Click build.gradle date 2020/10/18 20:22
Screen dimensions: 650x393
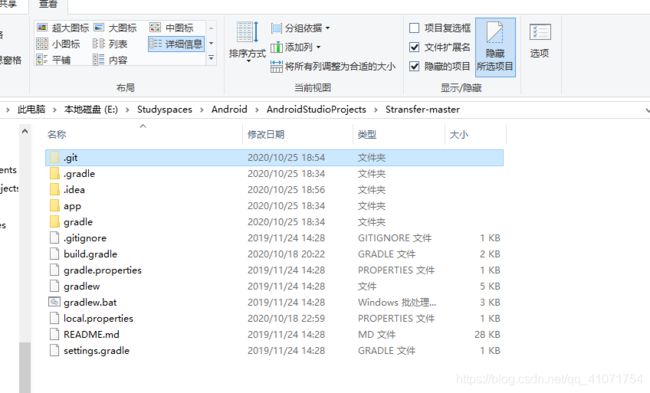[x=286, y=254]
